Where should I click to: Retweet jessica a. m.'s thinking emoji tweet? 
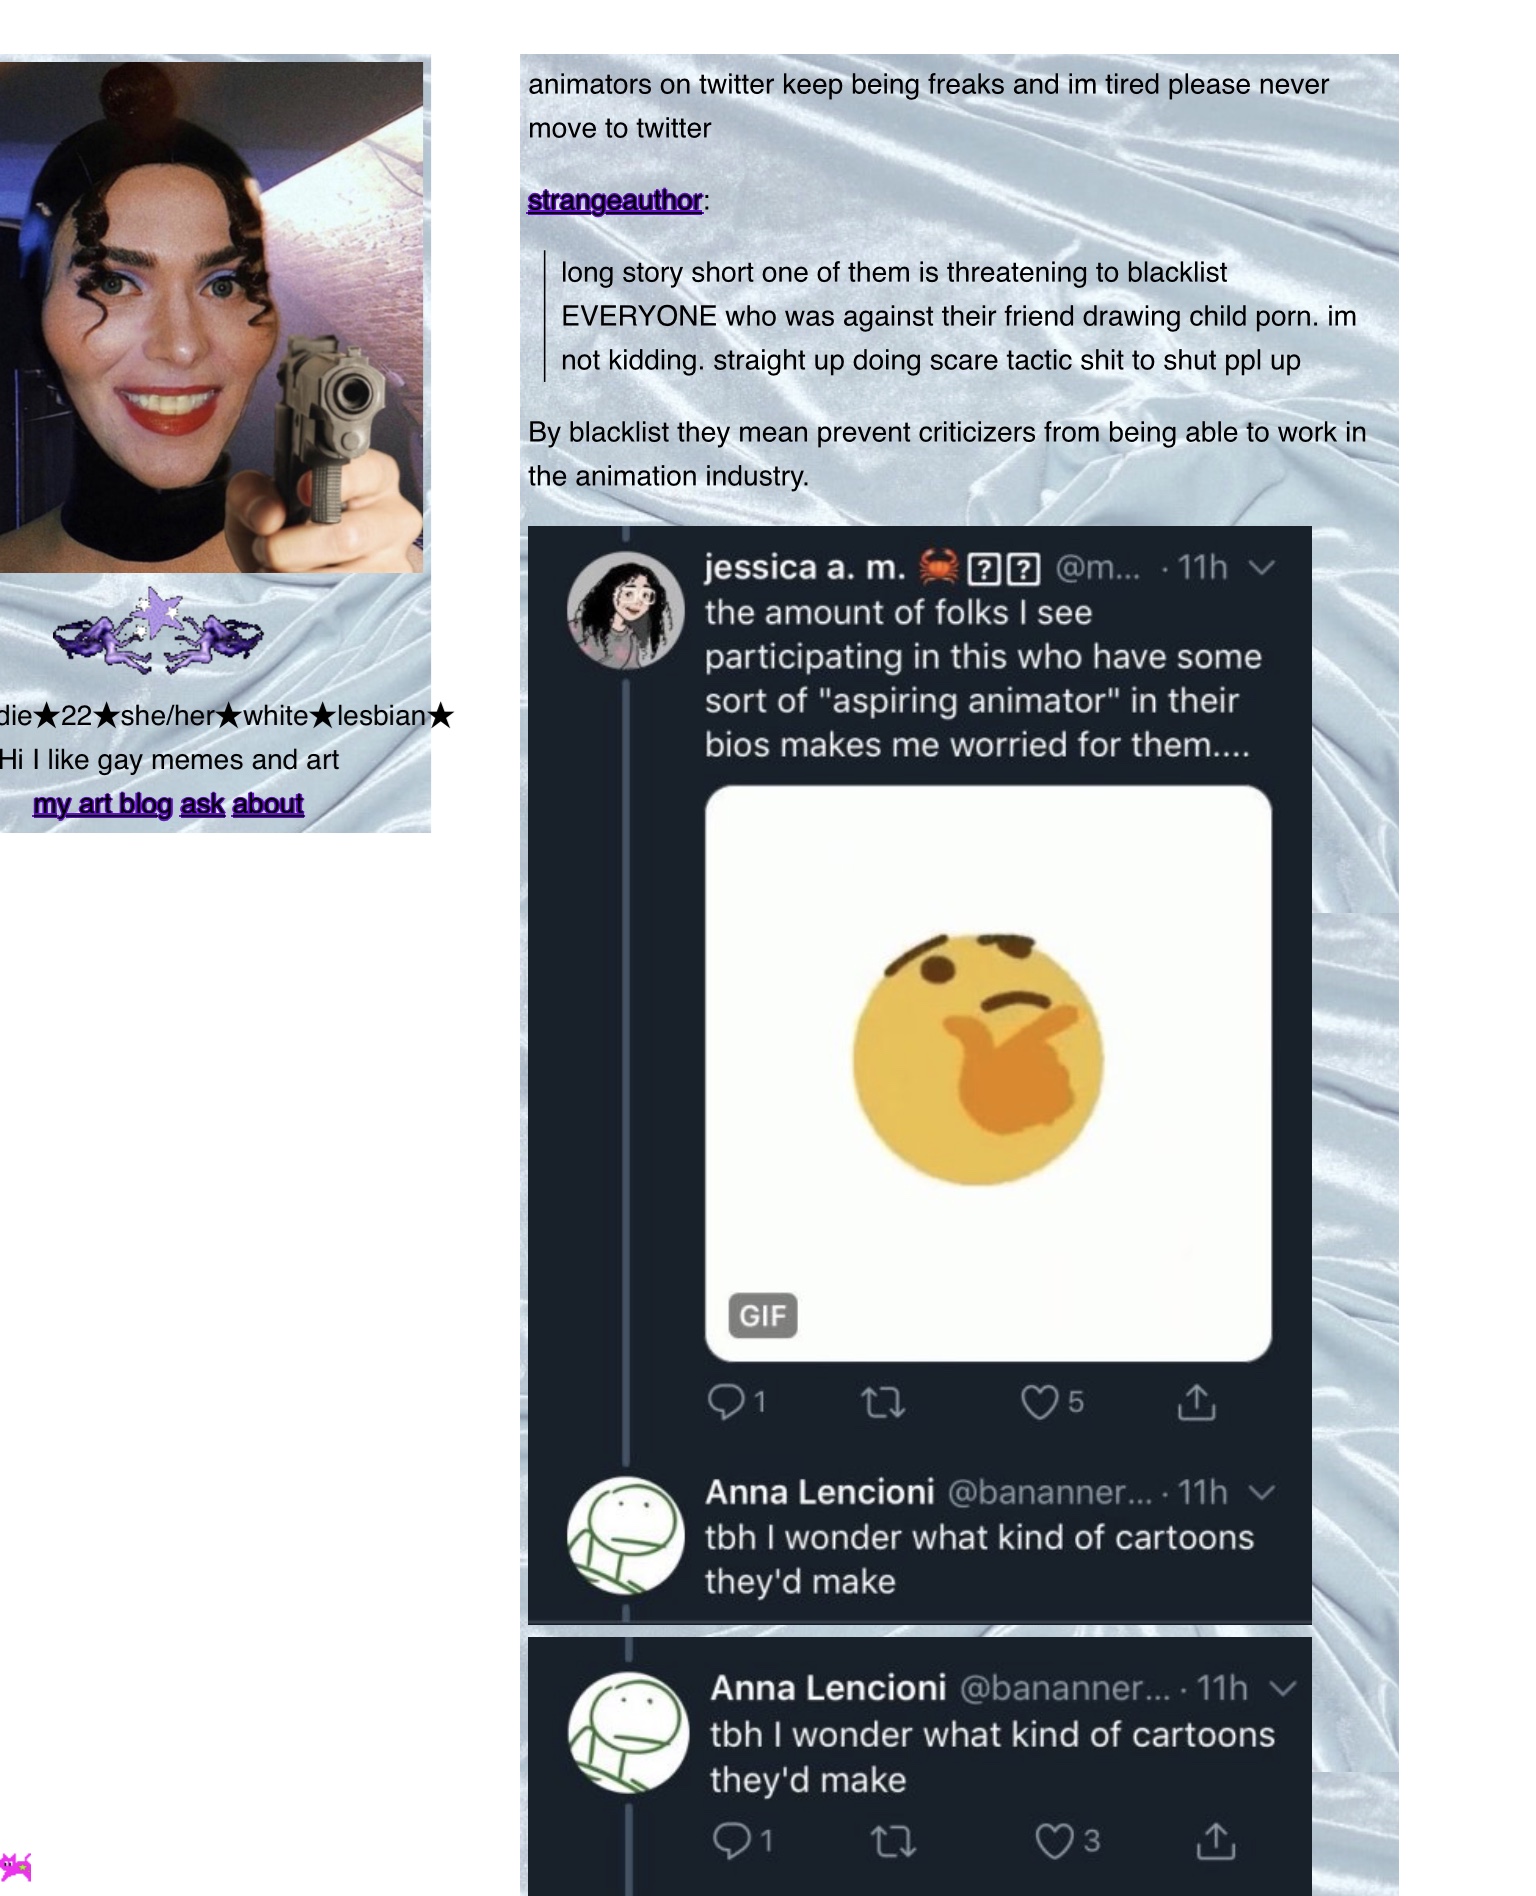tap(884, 1402)
